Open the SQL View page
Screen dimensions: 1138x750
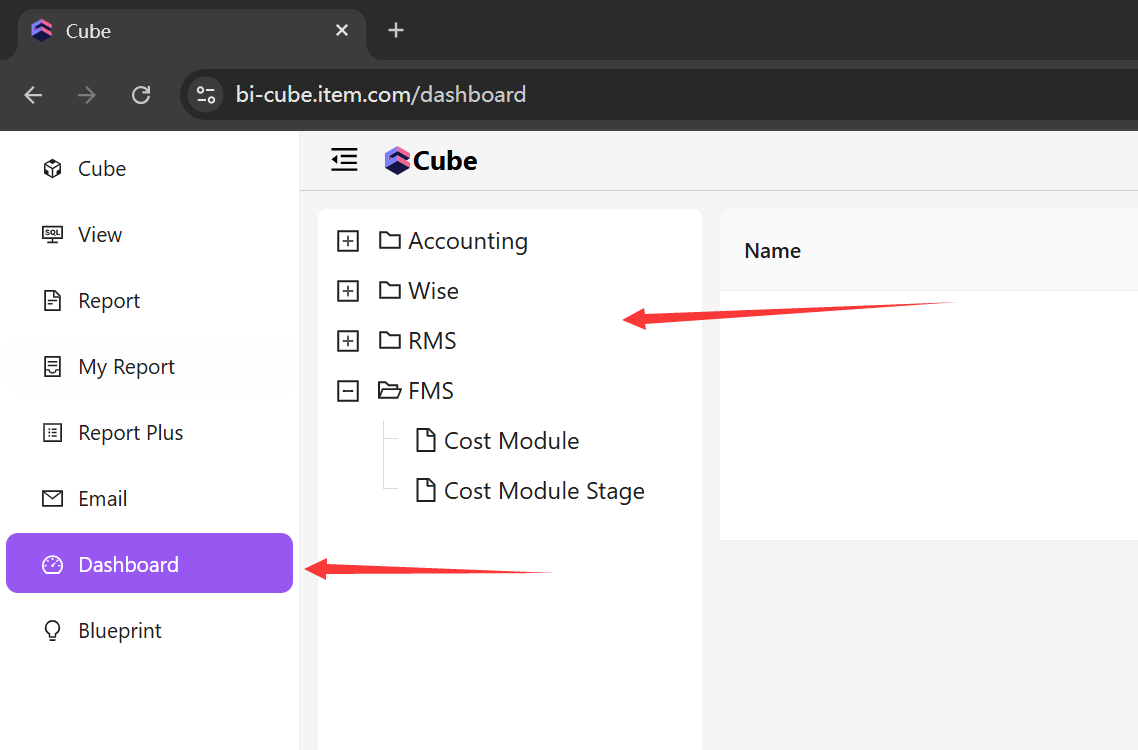pyautogui.click(x=99, y=235)
